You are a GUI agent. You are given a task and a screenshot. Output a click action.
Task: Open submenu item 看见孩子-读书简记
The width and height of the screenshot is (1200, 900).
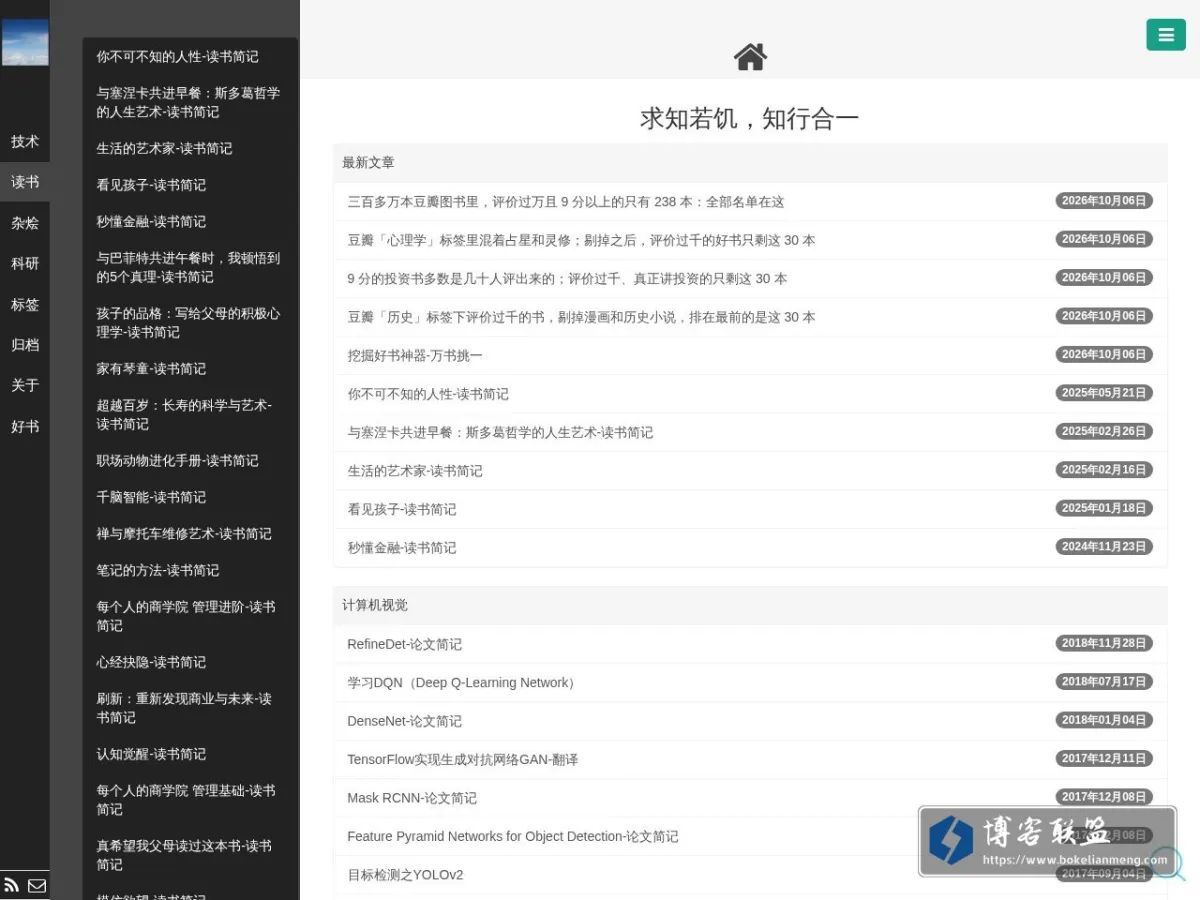[x=190, y=185]
